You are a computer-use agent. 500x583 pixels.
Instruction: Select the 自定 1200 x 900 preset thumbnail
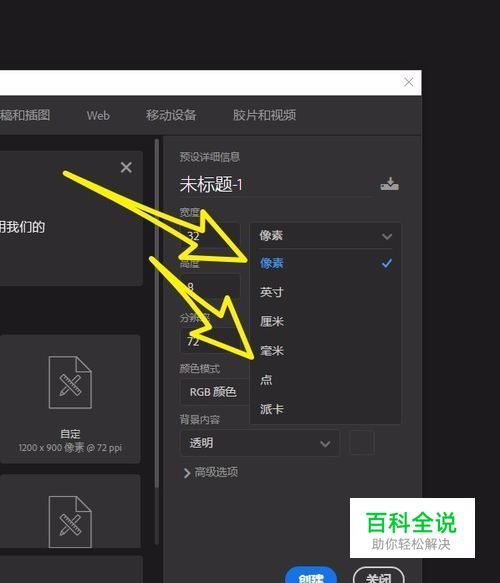pos(70,399)
